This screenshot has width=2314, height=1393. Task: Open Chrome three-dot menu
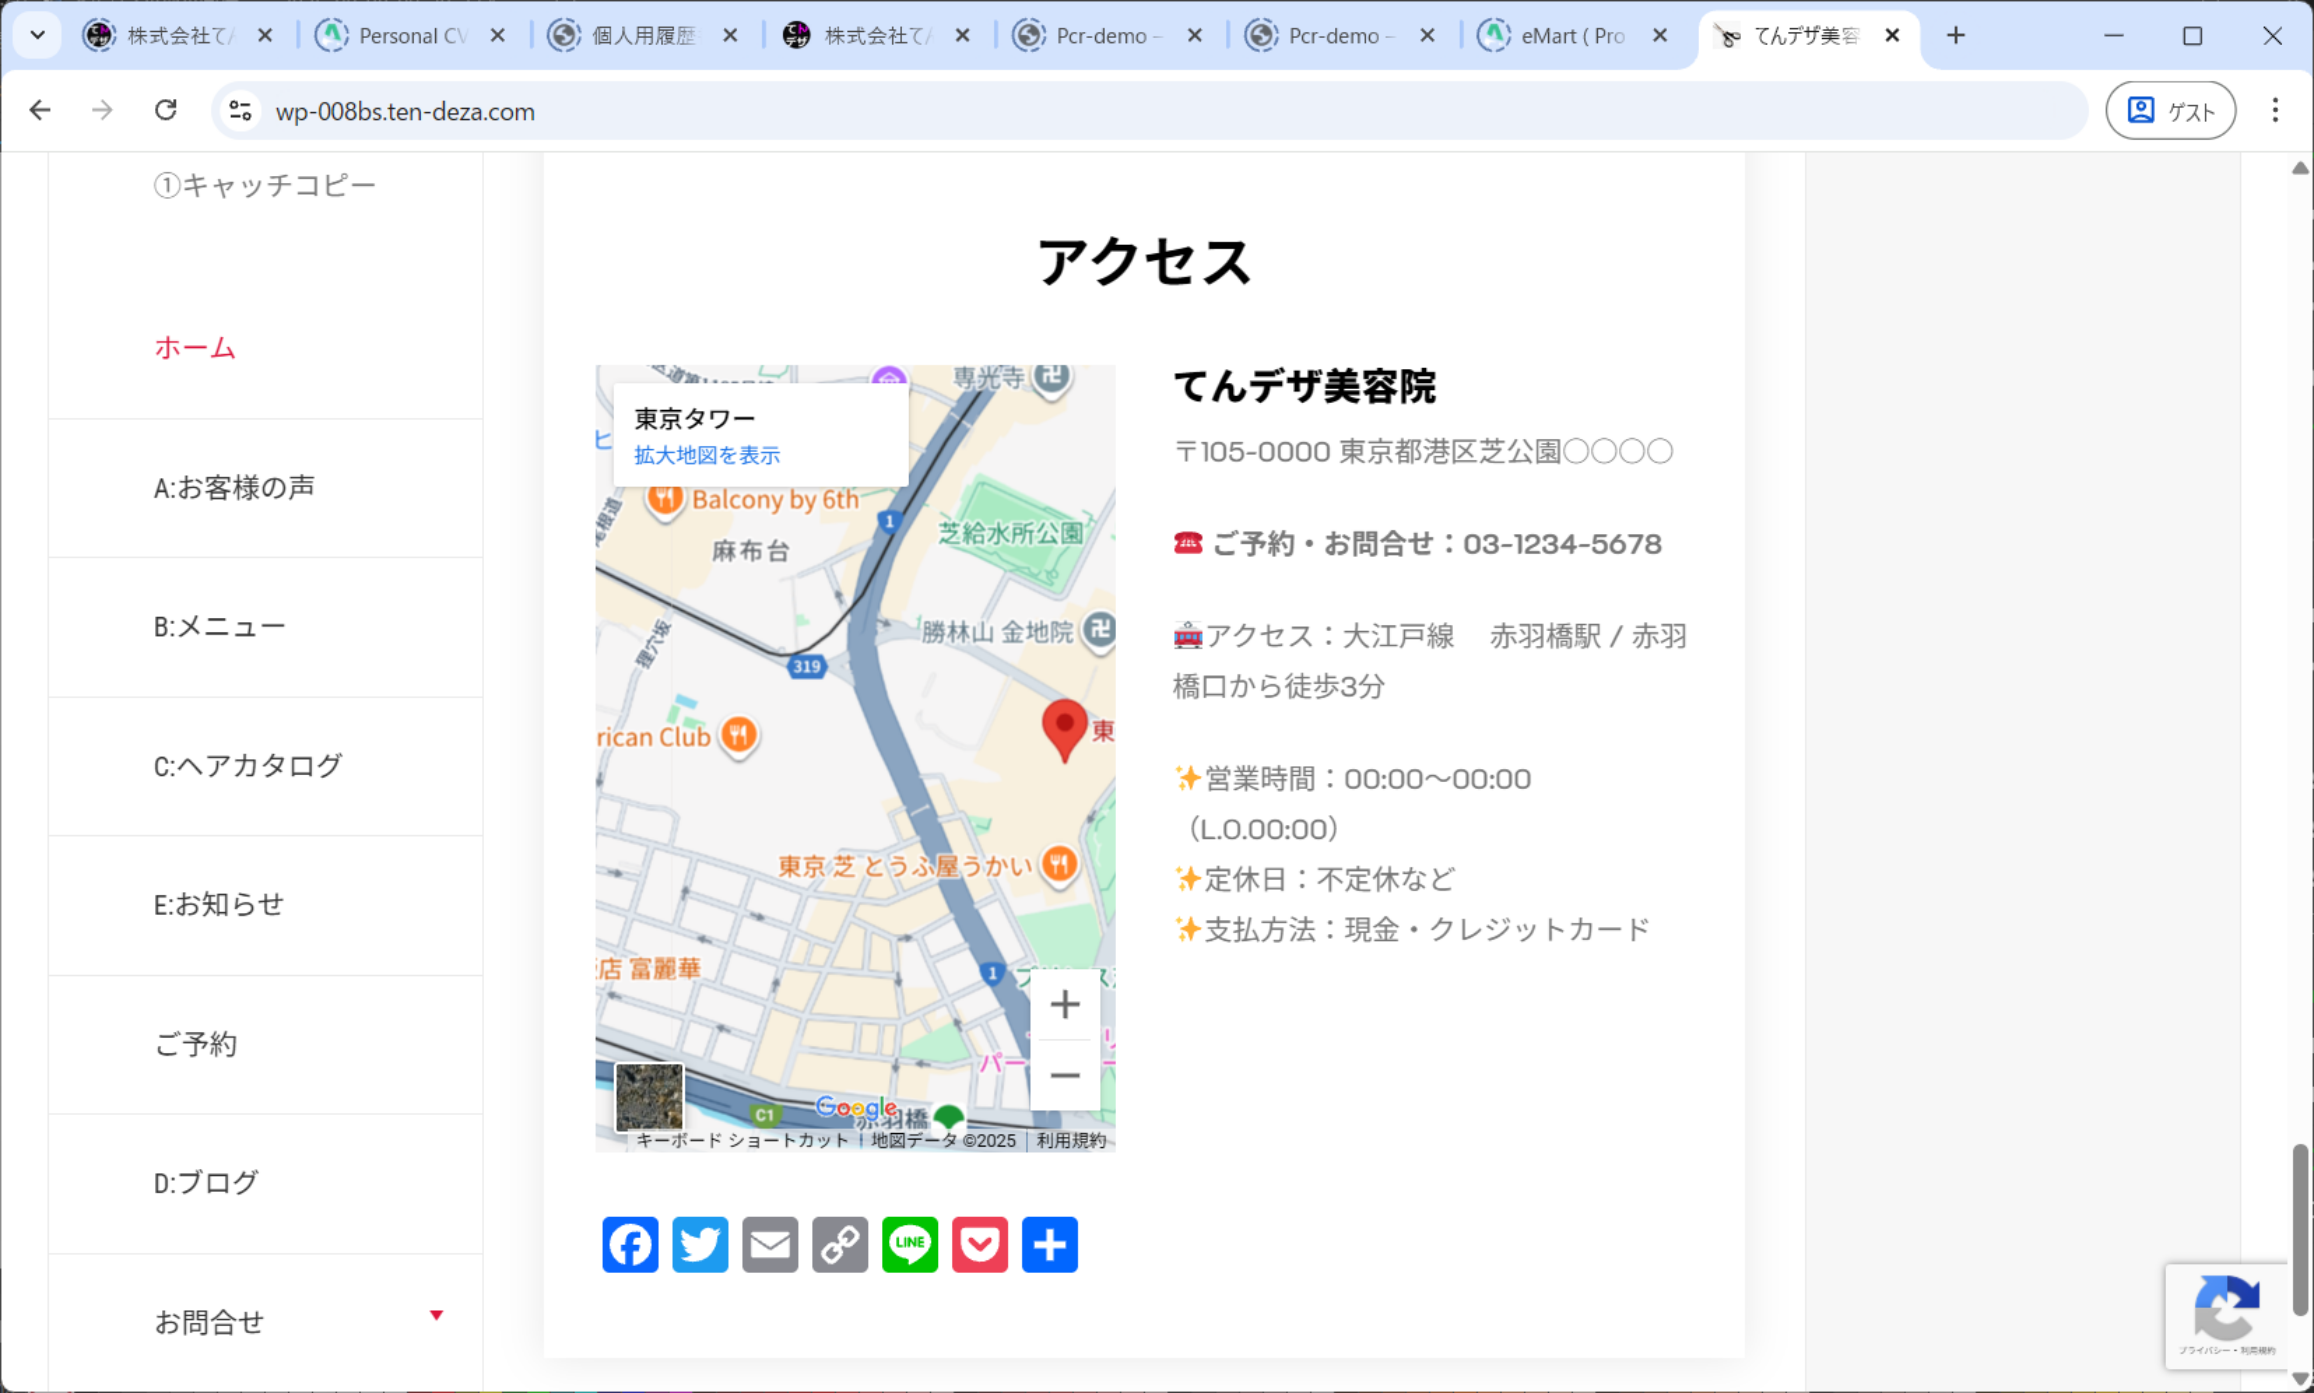pyautogui.click(x=2275, y=110)
